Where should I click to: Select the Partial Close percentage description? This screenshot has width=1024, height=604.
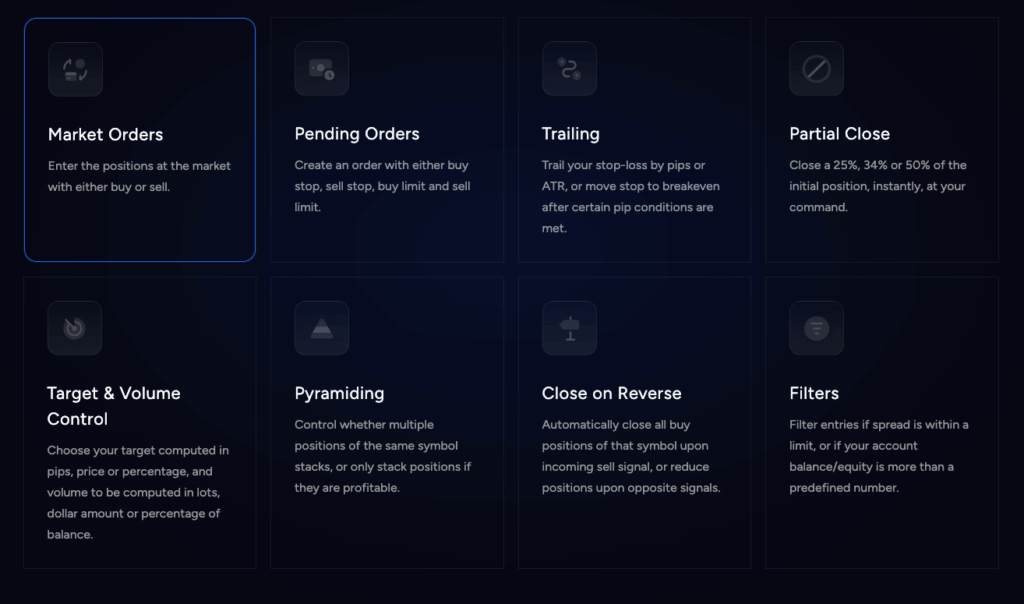pyautogui.click(x=878, y=186)
